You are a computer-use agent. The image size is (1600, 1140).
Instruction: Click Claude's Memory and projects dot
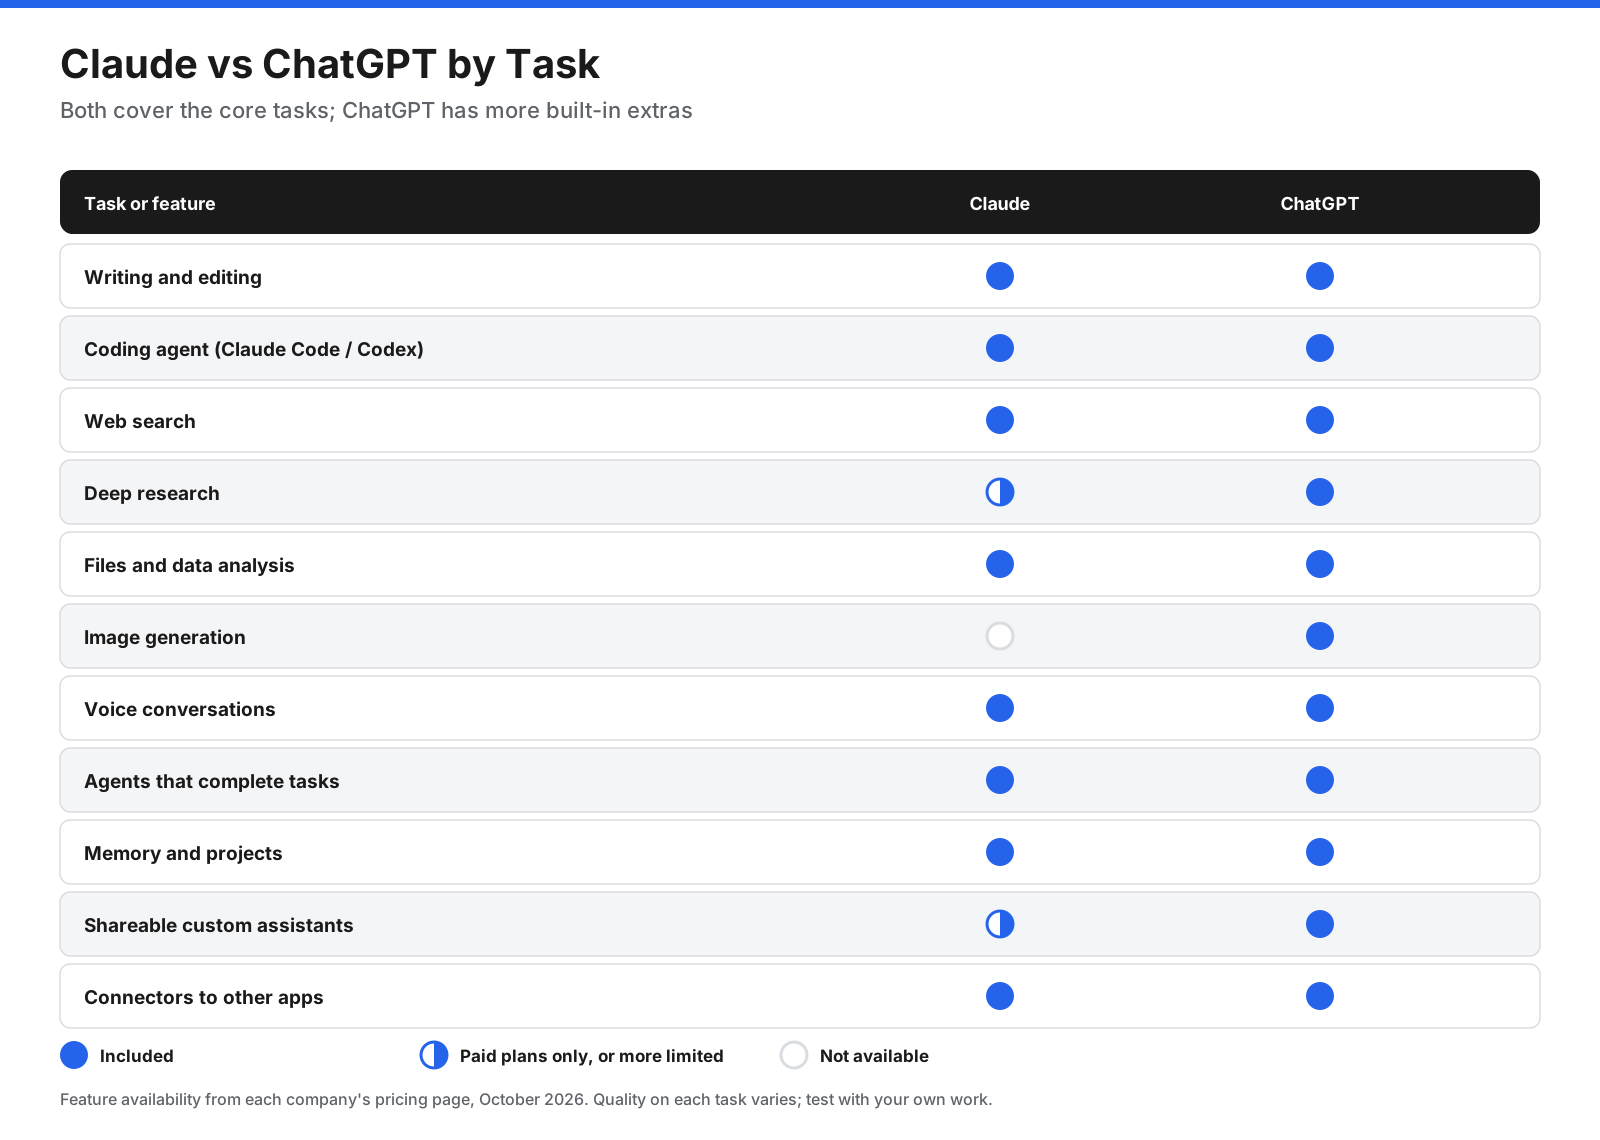click(1000, 852)
